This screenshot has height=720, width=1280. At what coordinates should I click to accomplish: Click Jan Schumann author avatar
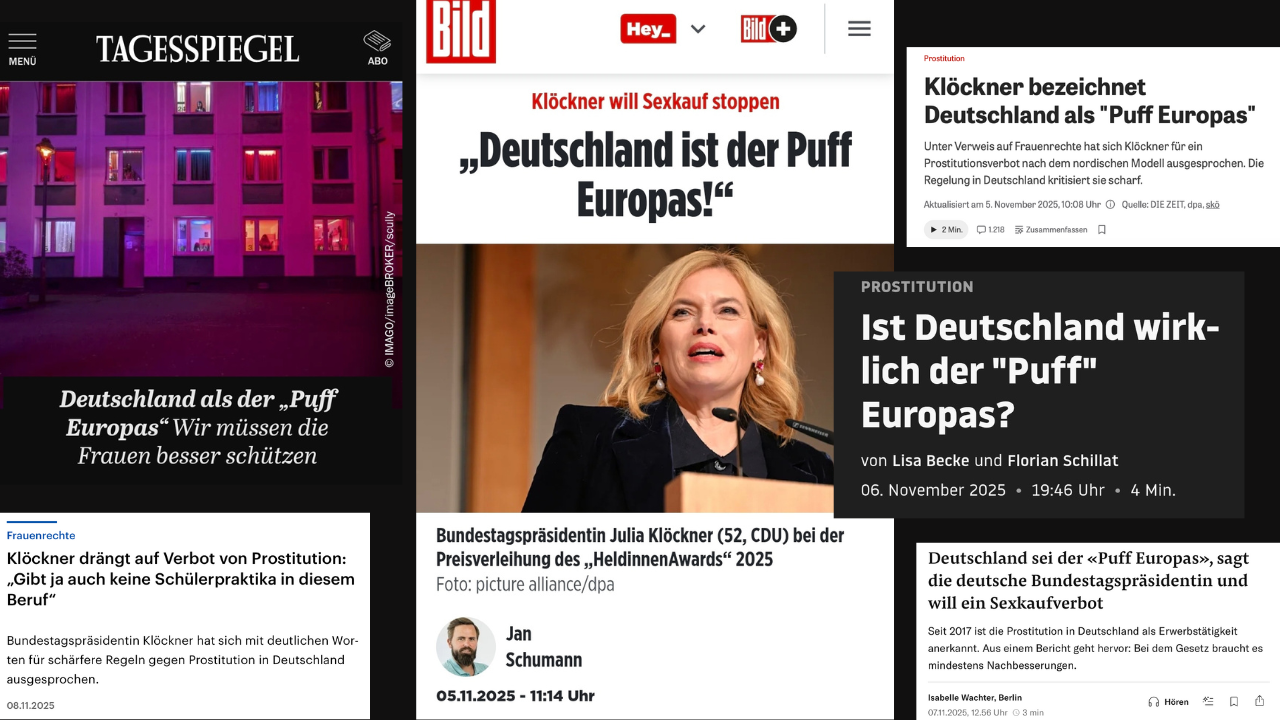466,647
